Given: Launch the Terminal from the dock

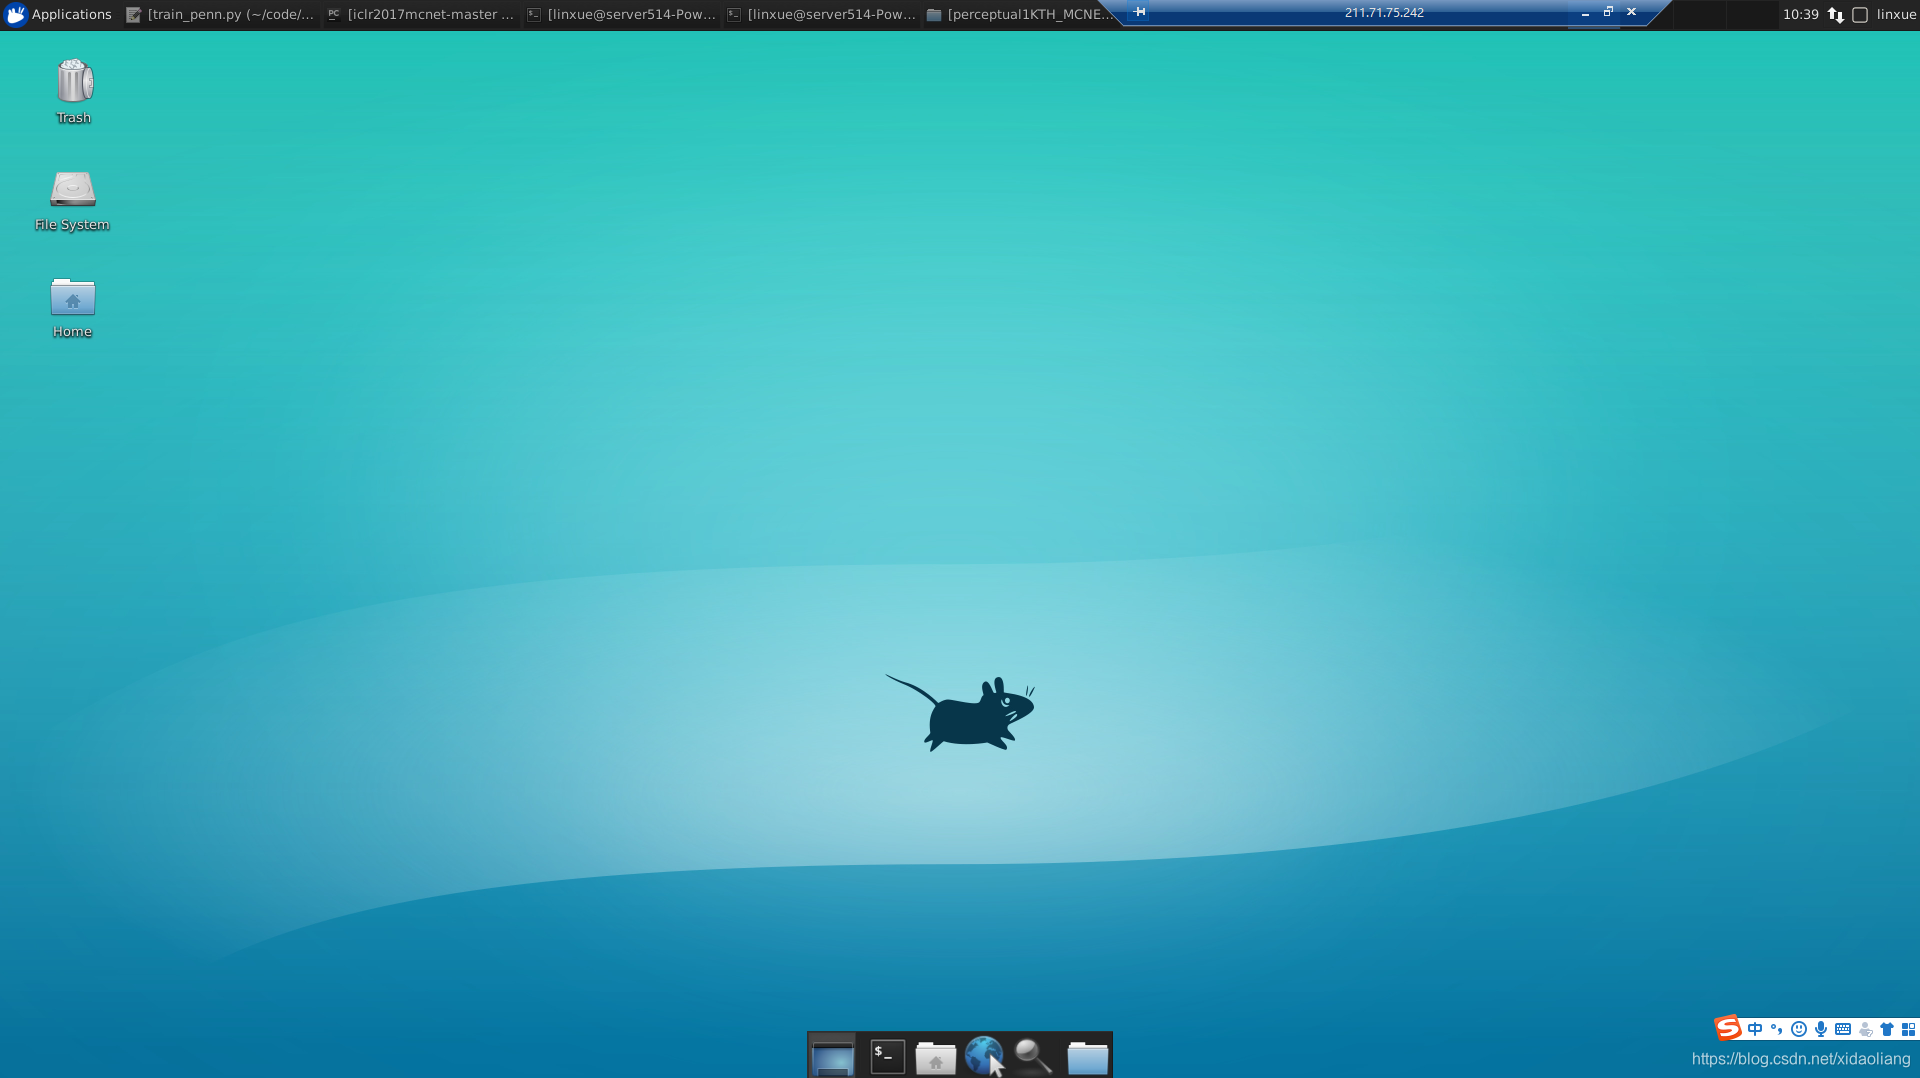Looking at the screenshot, I should 887,1056.
